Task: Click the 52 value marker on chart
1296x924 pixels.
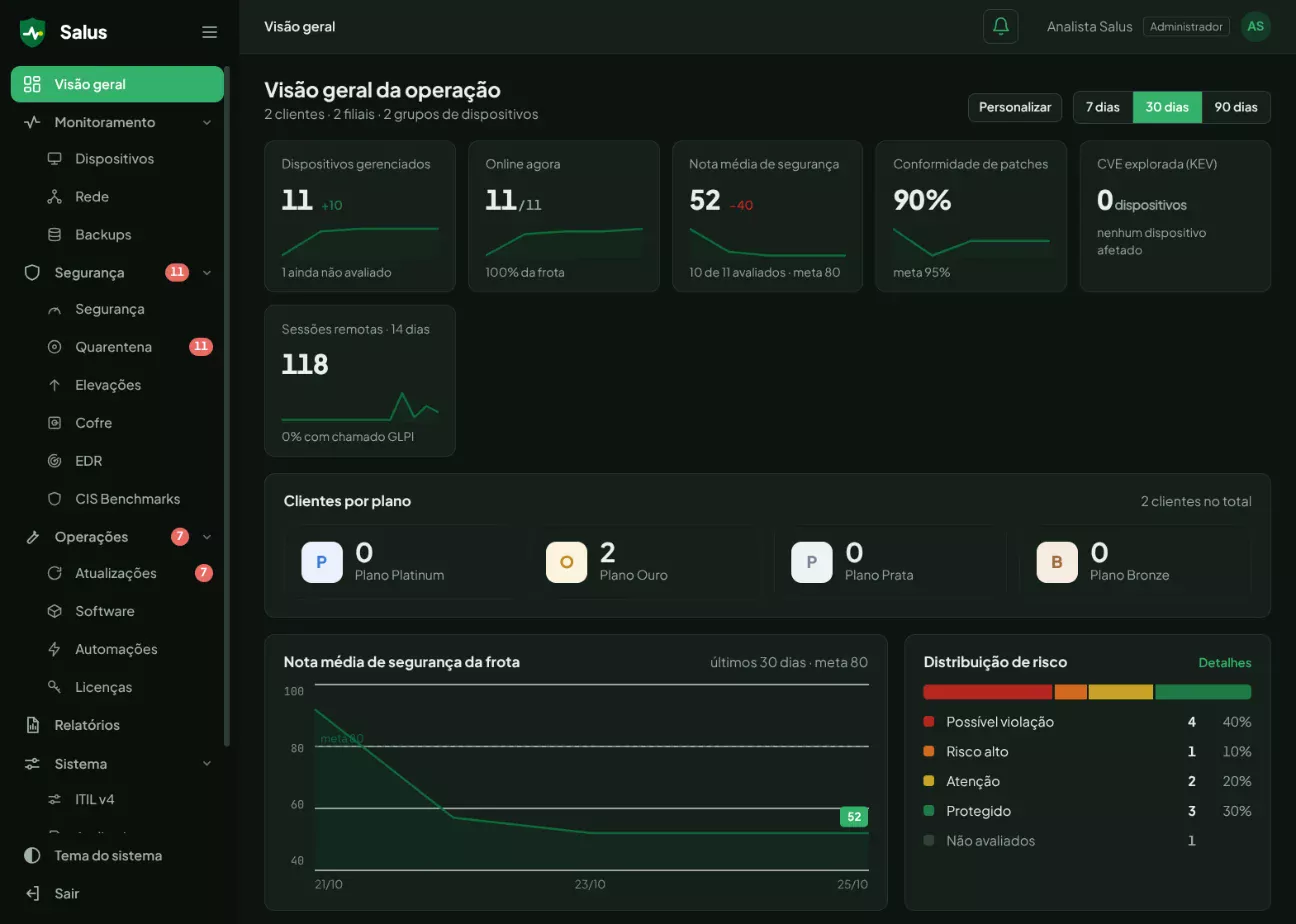Action: coord(854,817)
